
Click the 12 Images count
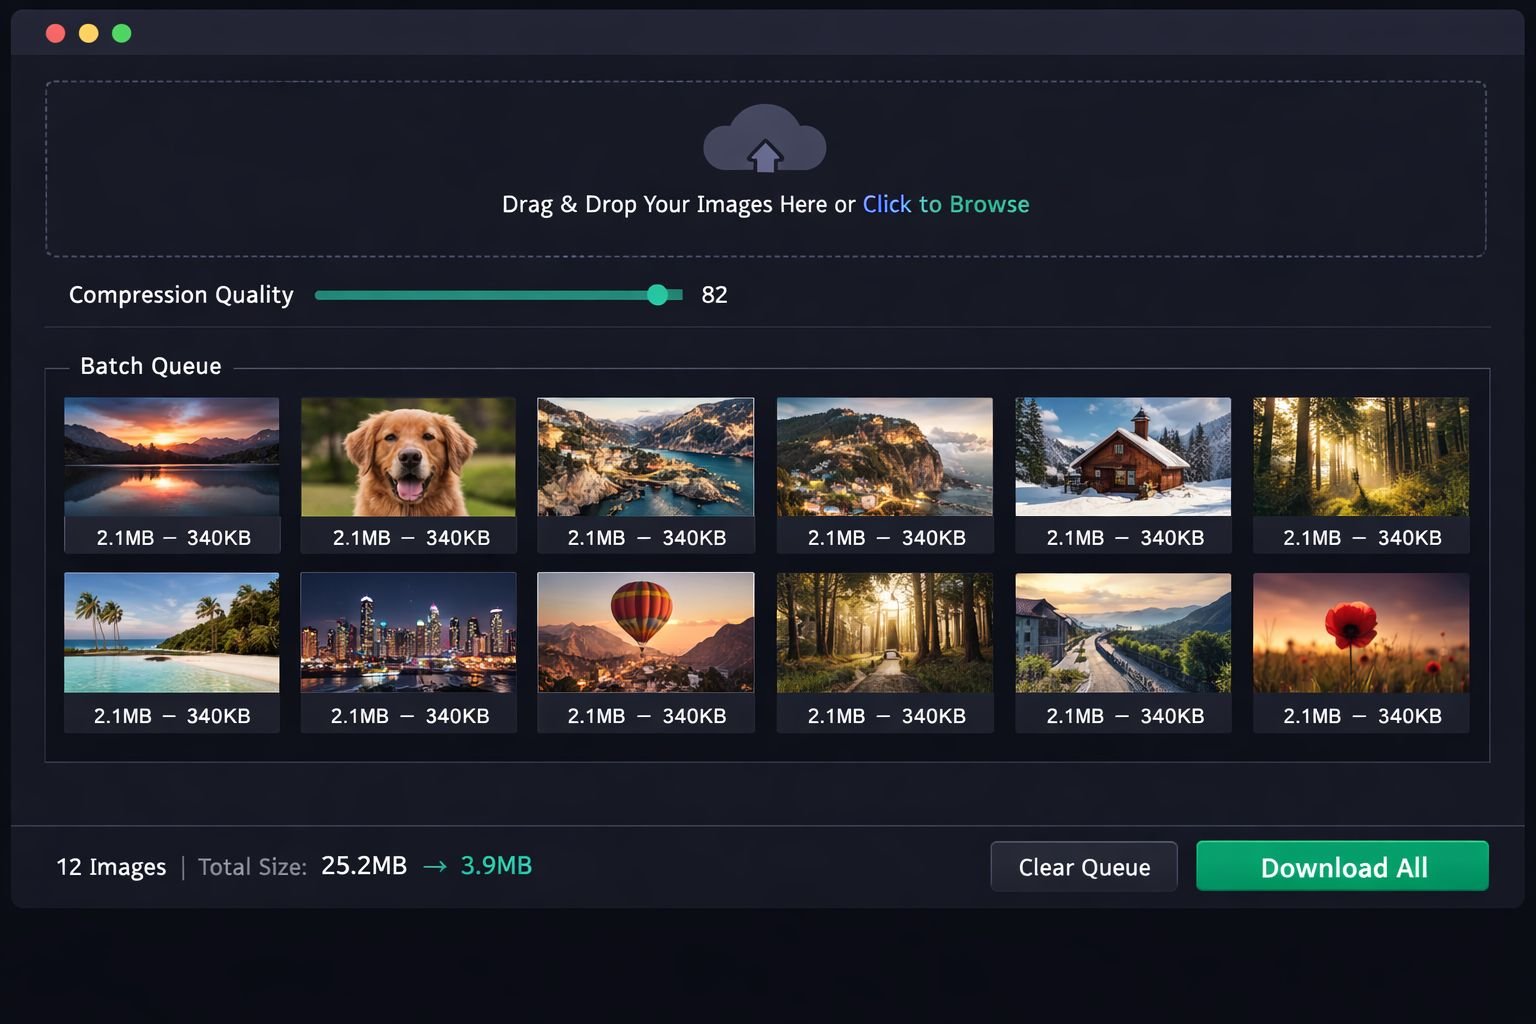pos(111,866)
